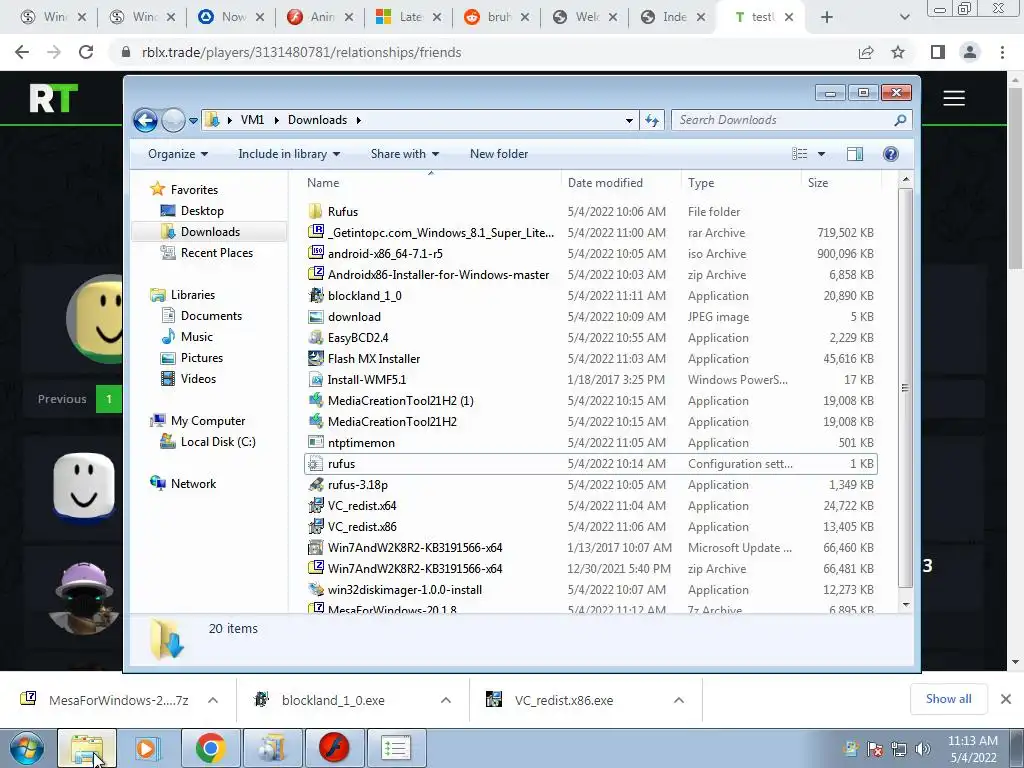Toggle the preview pane button
The height and width of the screenshot is (768, 1024).
click(855, 154)
